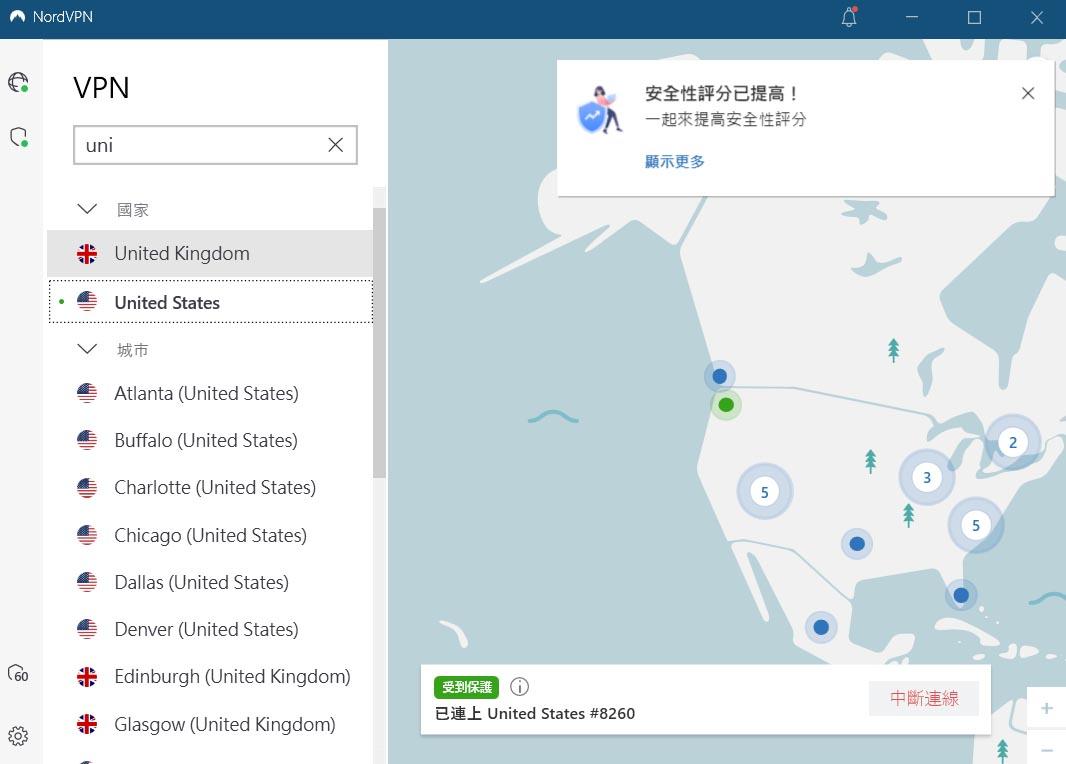Open the 顯示更多 show more link
The image size is (1066, 764).
tap(674, 161)
